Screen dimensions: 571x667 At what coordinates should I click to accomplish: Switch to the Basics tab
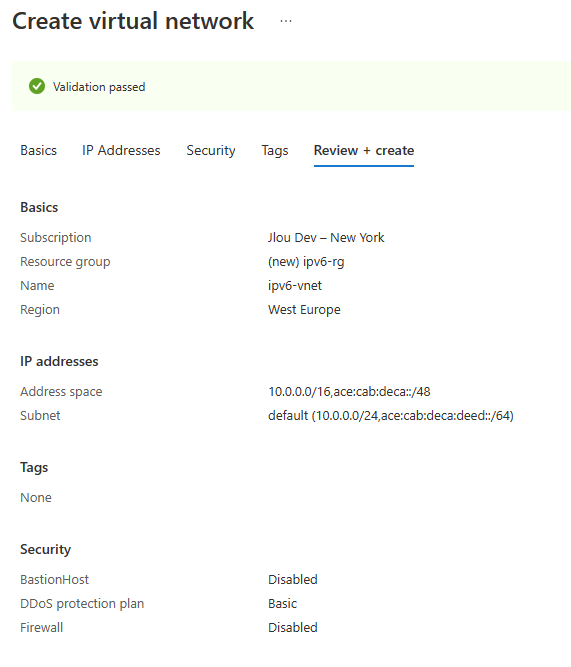[38, 151]
